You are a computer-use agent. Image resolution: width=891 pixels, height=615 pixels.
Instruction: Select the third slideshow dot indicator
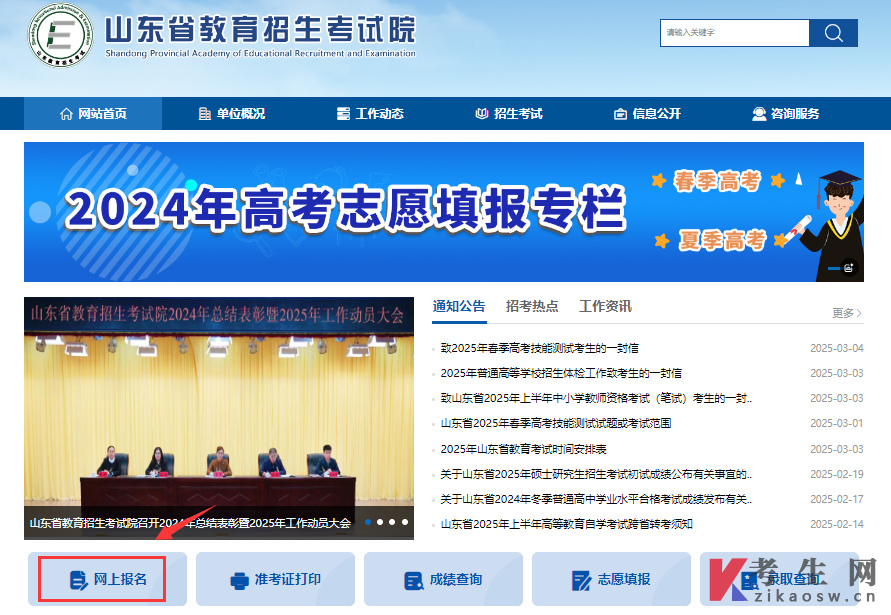coord(392,522)
